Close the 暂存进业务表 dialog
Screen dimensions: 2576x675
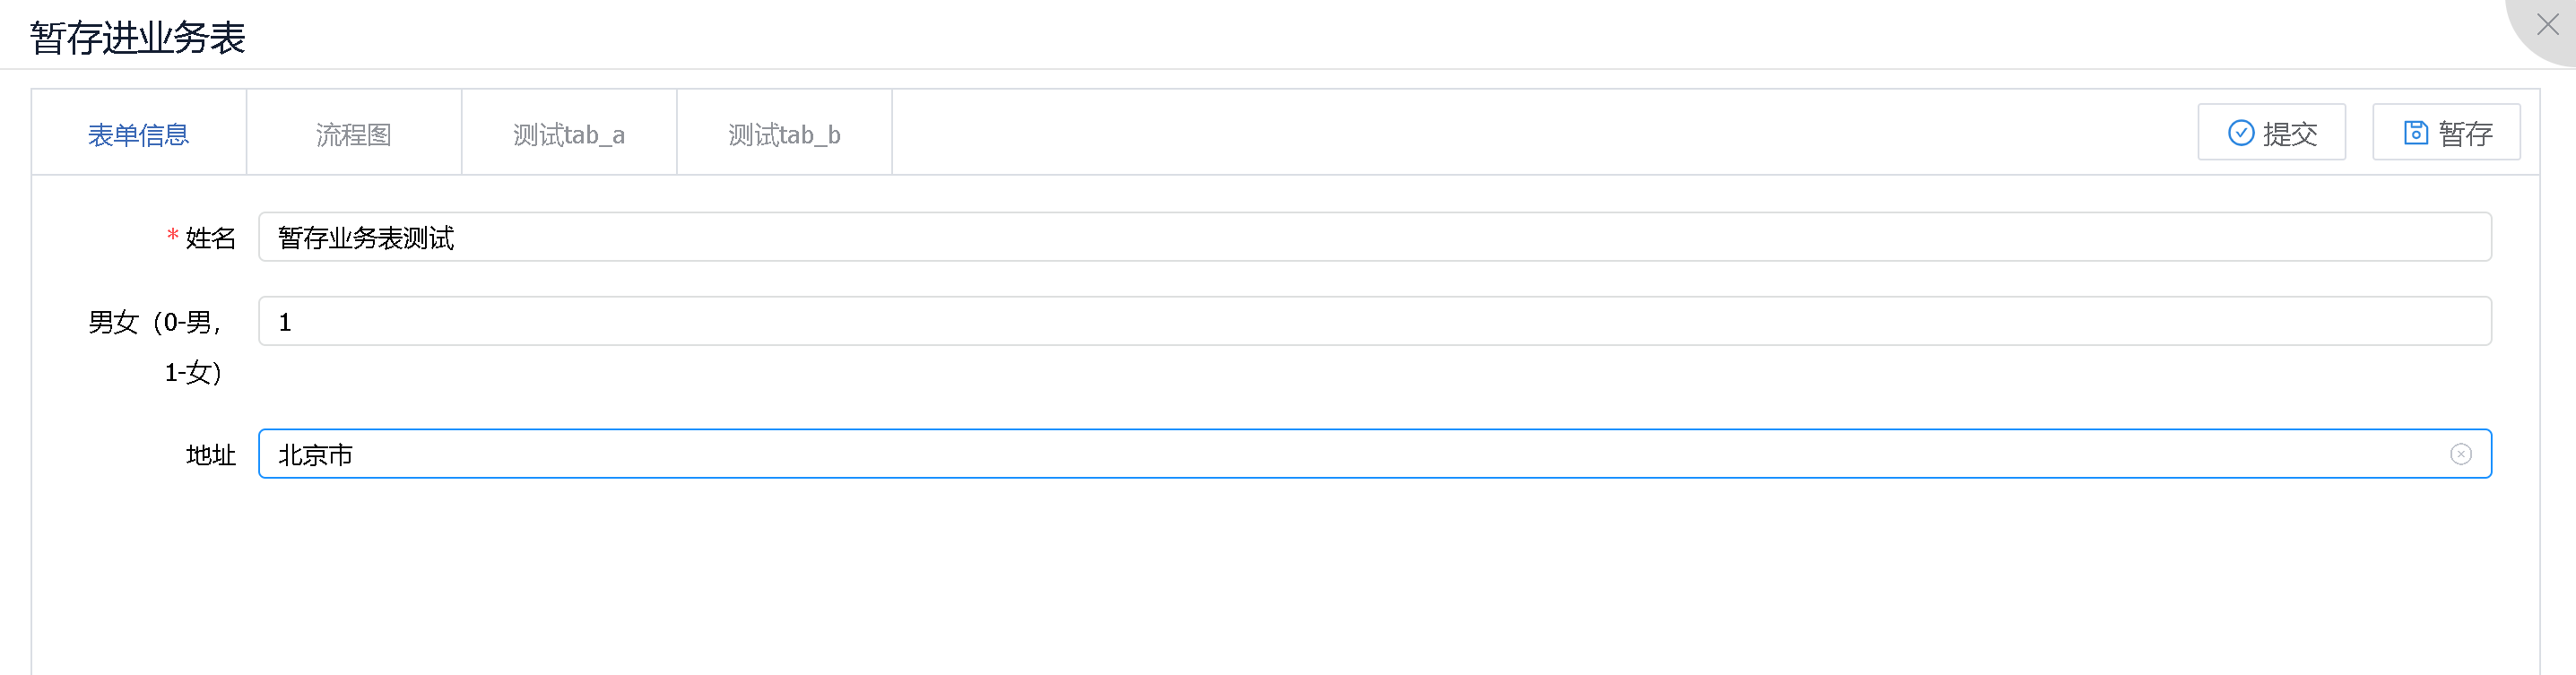[2547, 25]
